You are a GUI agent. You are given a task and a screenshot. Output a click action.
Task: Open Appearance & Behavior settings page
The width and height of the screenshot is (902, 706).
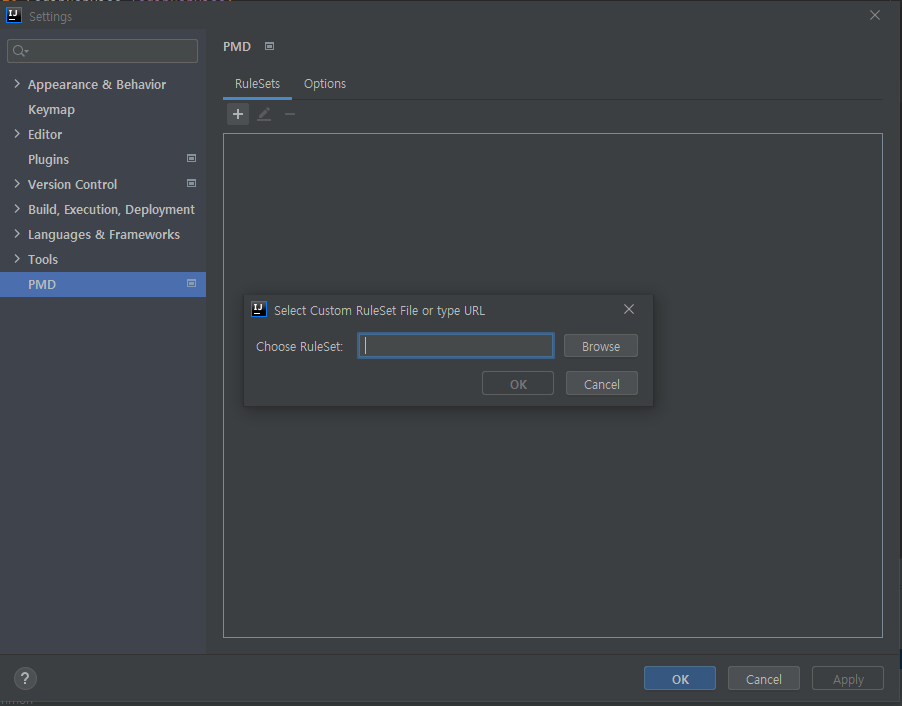(x=97, y=85)
